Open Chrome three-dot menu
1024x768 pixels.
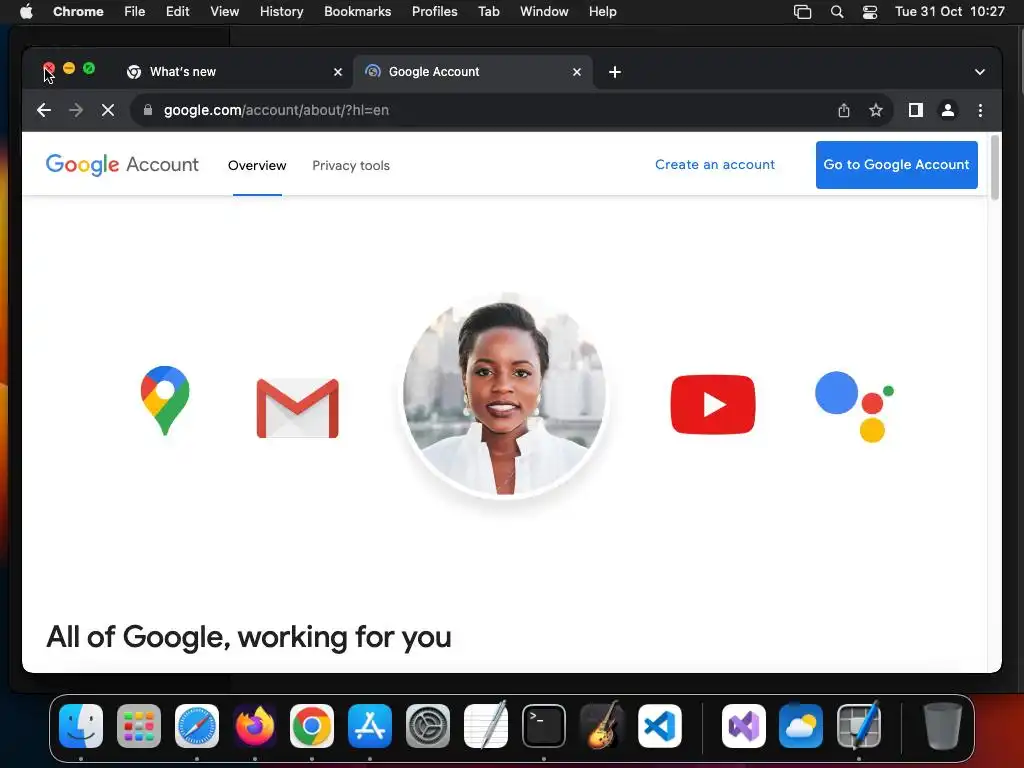[980, 110]
